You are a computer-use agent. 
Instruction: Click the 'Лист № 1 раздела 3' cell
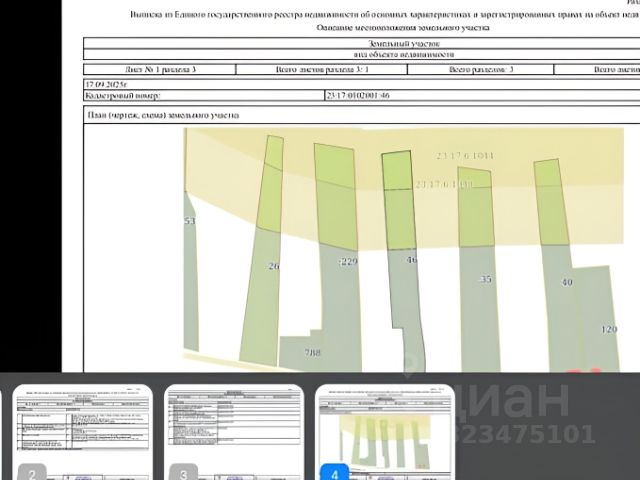(160, 69)
